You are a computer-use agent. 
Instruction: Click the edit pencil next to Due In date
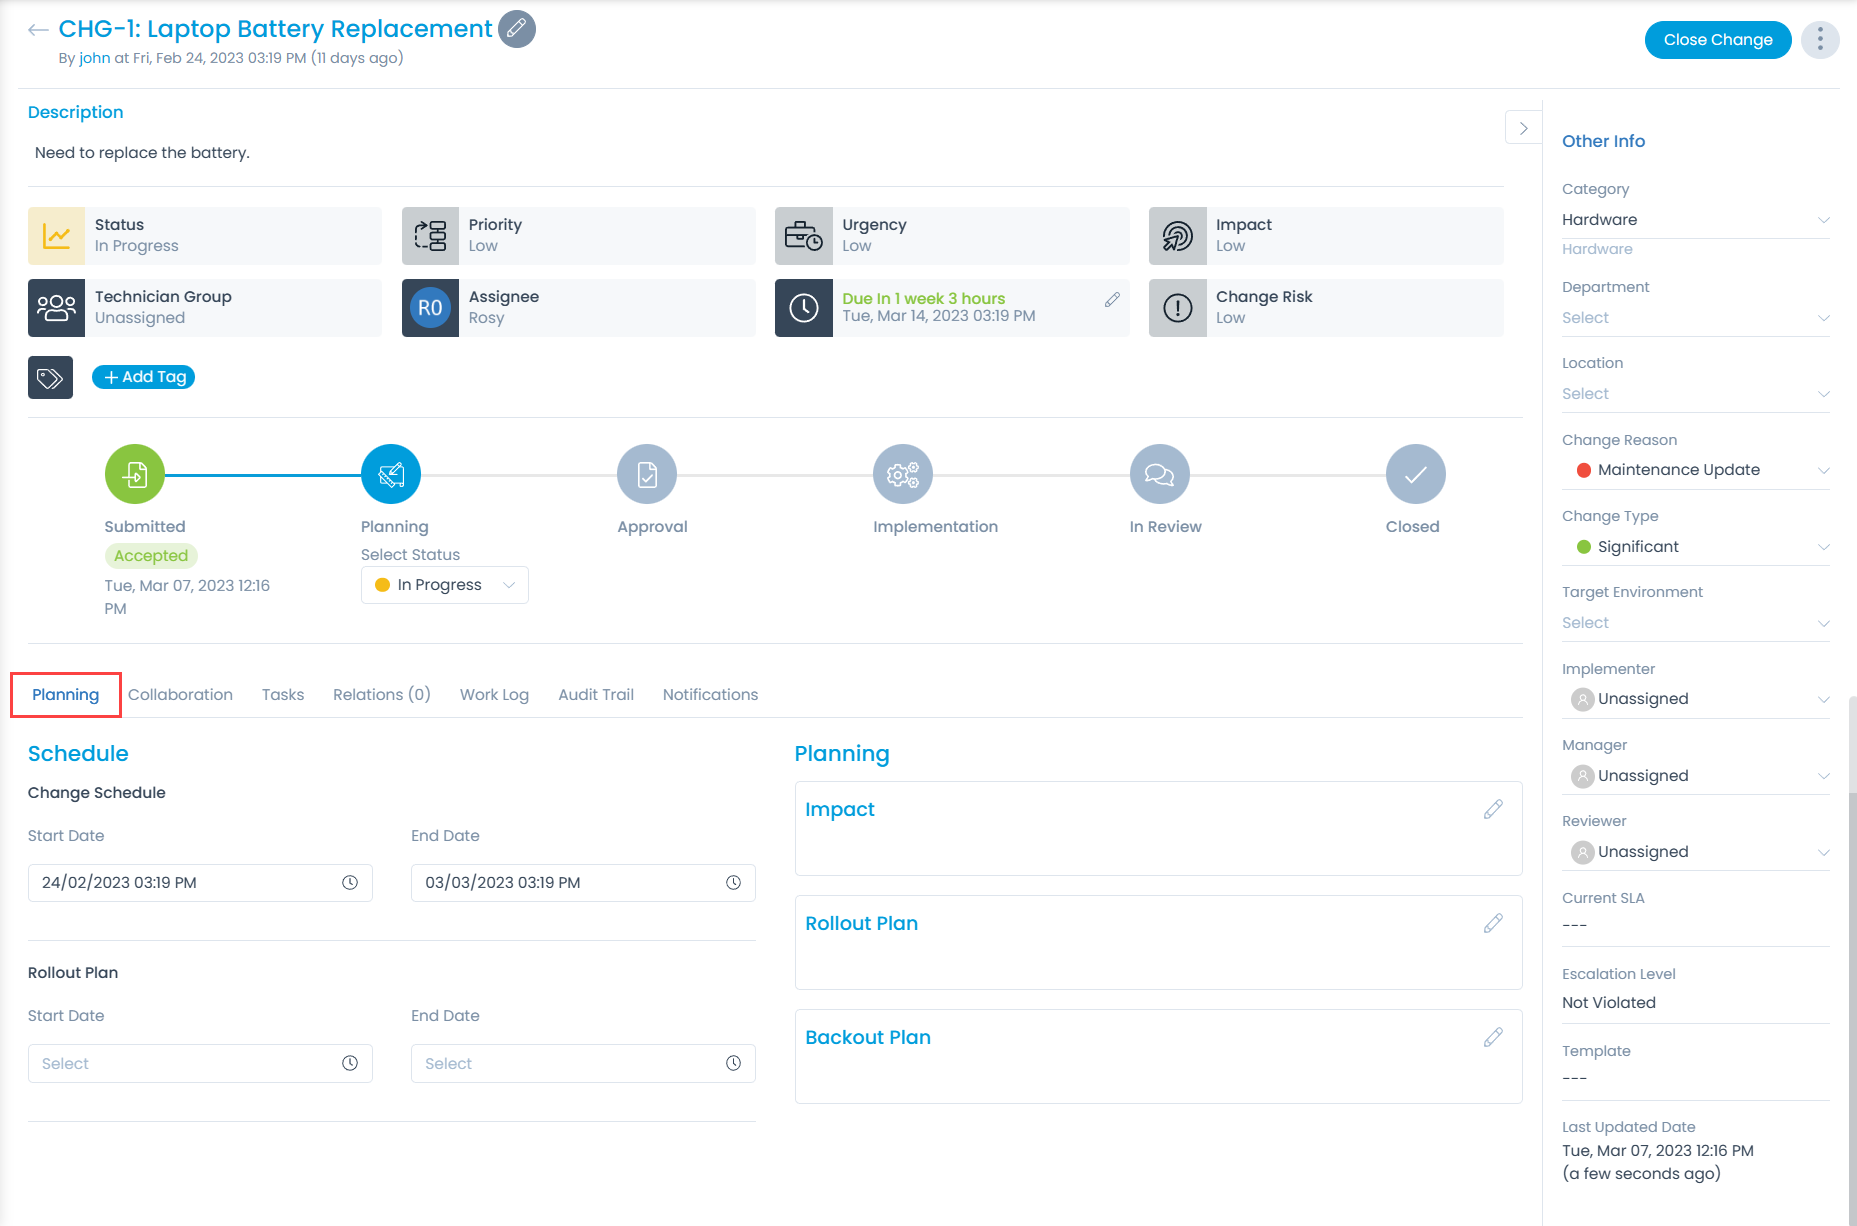[x=1112, y=298]
